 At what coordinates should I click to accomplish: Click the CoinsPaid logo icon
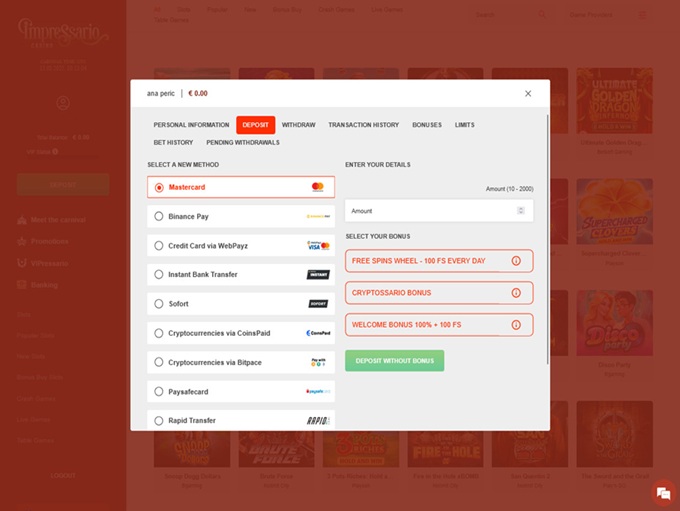coord(318,333)
